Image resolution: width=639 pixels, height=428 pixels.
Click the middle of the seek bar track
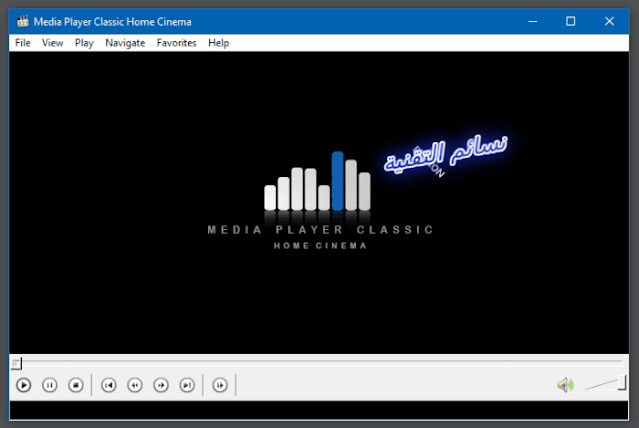pos(319,362)
